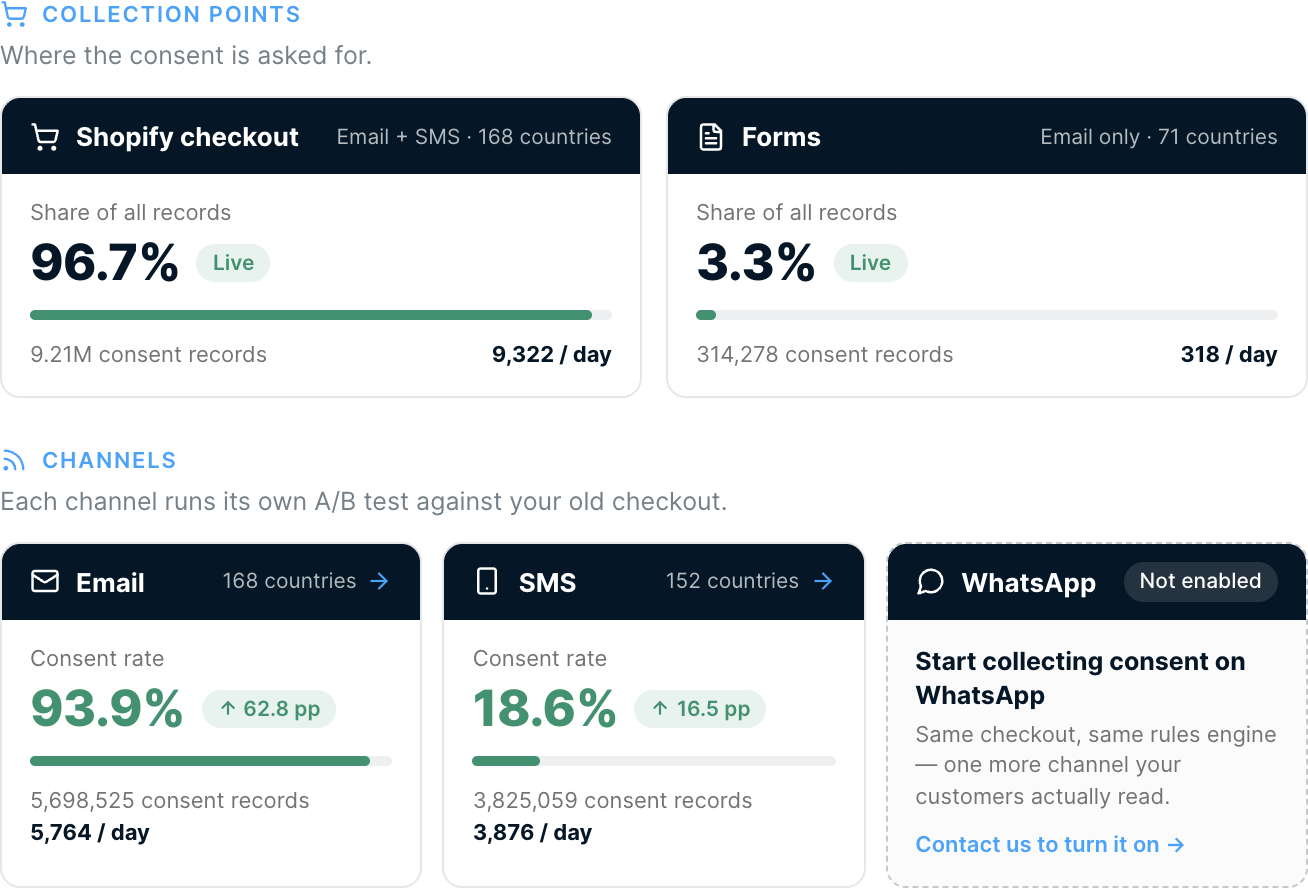The width and height of the screenshot is (1308, 888).
Task: Open Email countries via the arrow icon
Action: coord(379,581)
